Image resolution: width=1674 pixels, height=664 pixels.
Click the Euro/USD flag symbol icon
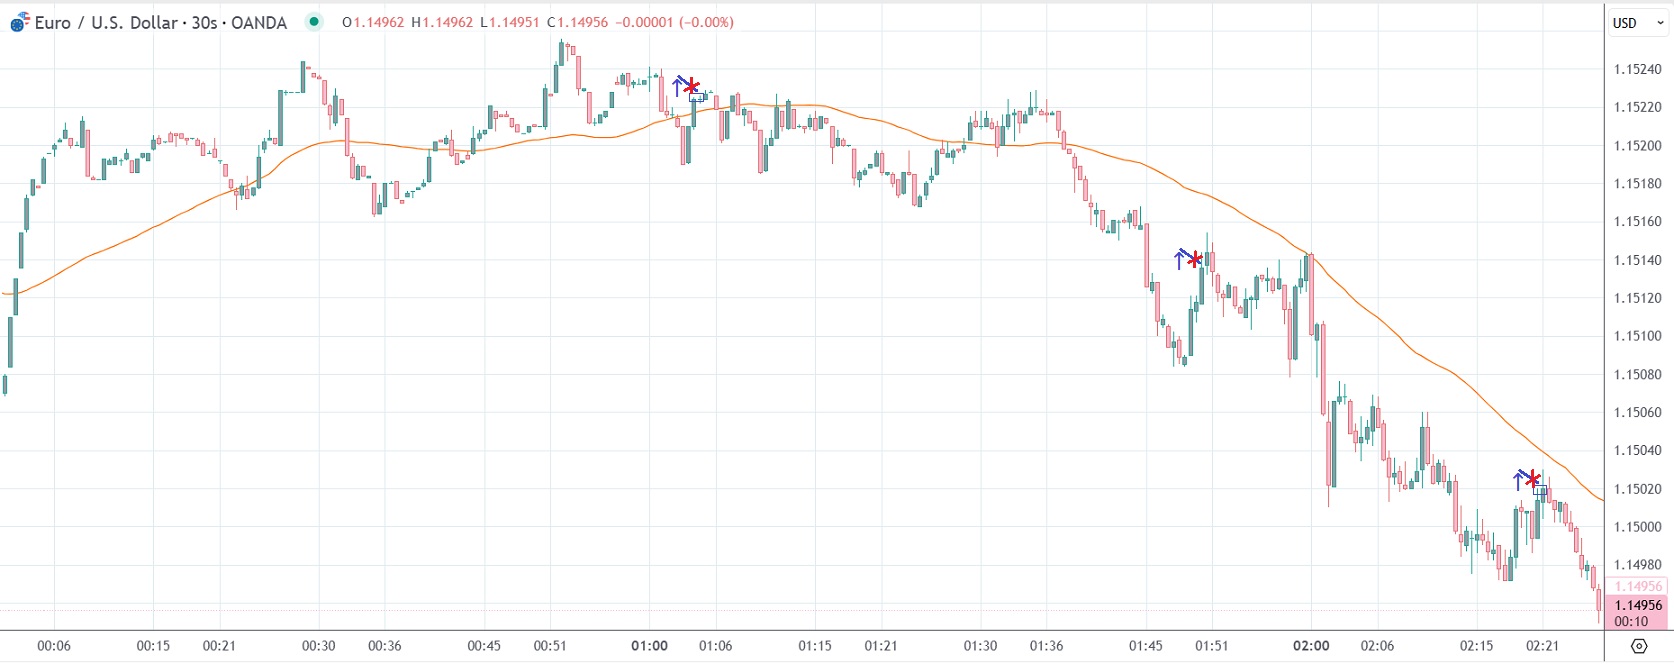coord(20,22)
